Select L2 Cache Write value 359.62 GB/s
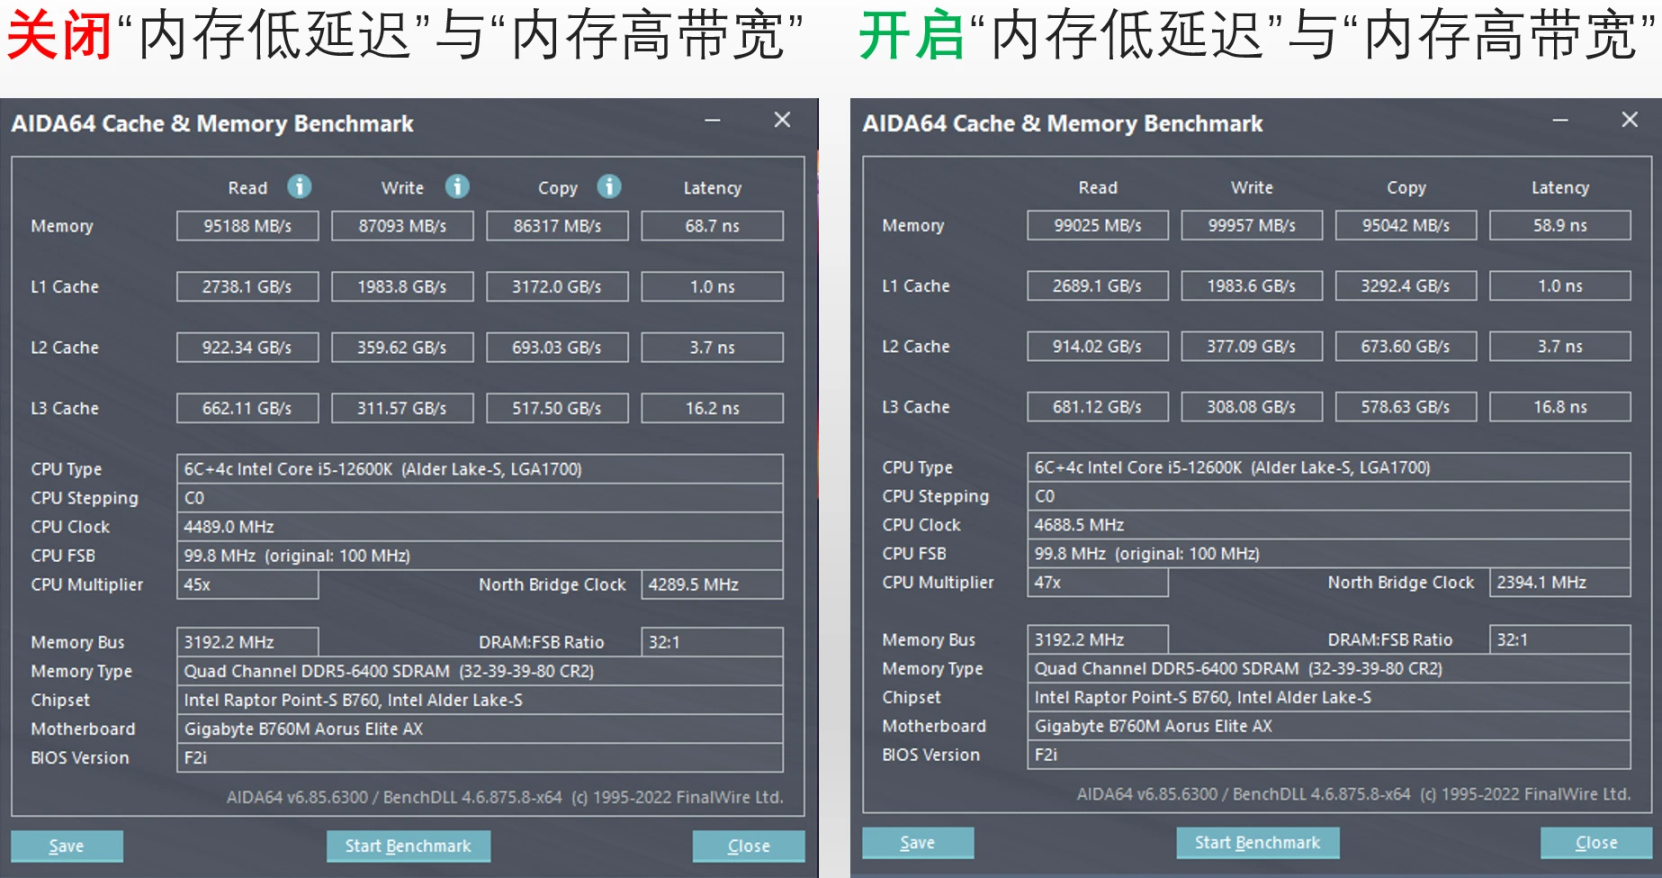The width and height of the screenshot is (1662, 878). [403, 348]
